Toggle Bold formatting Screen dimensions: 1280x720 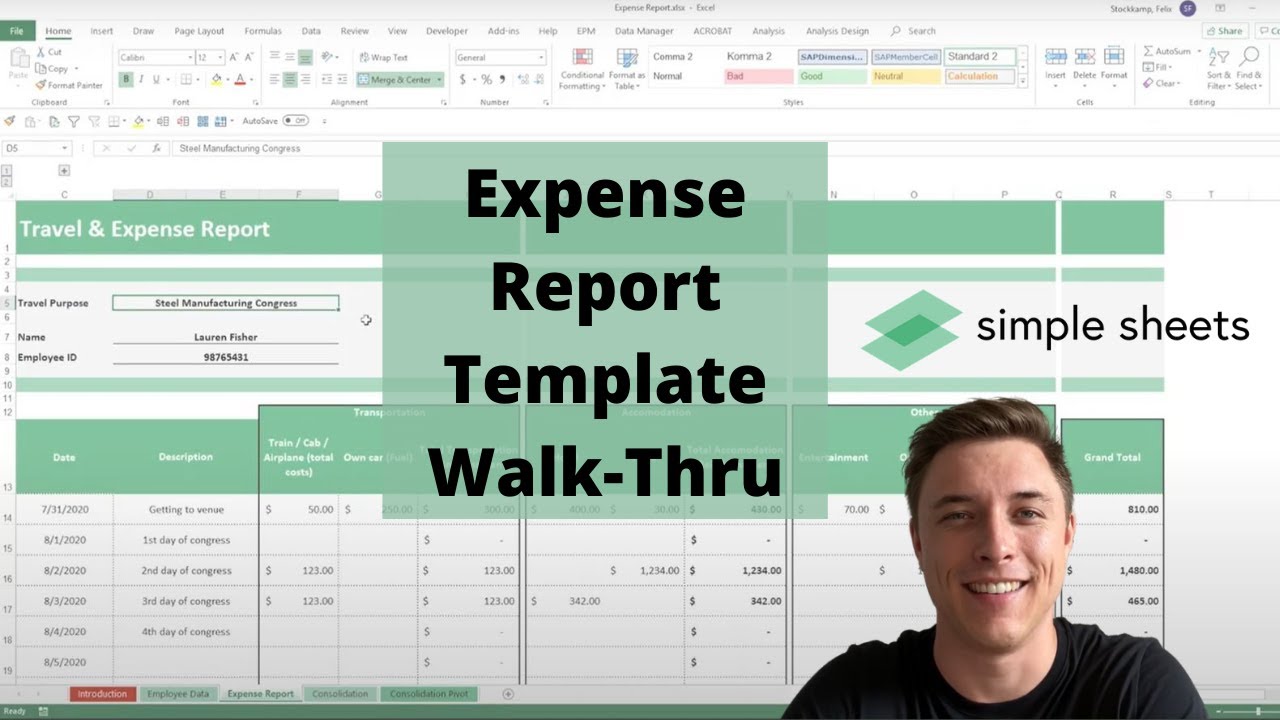pos(127,80)
